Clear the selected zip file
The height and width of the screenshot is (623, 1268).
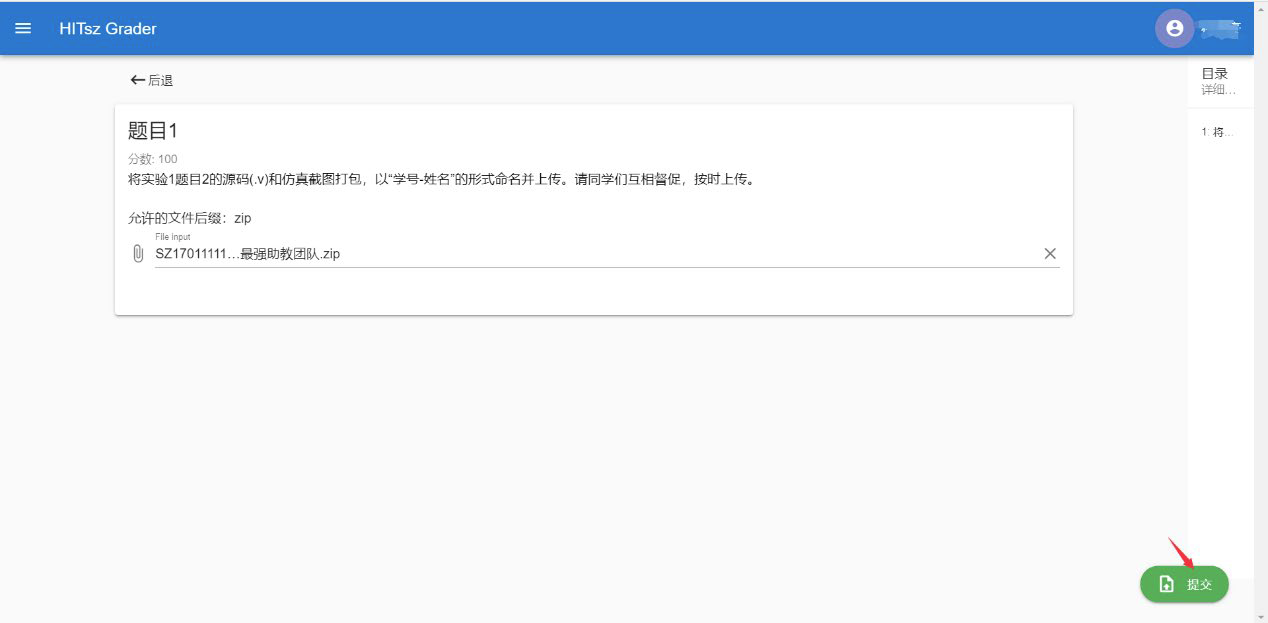pos(1050,254)
